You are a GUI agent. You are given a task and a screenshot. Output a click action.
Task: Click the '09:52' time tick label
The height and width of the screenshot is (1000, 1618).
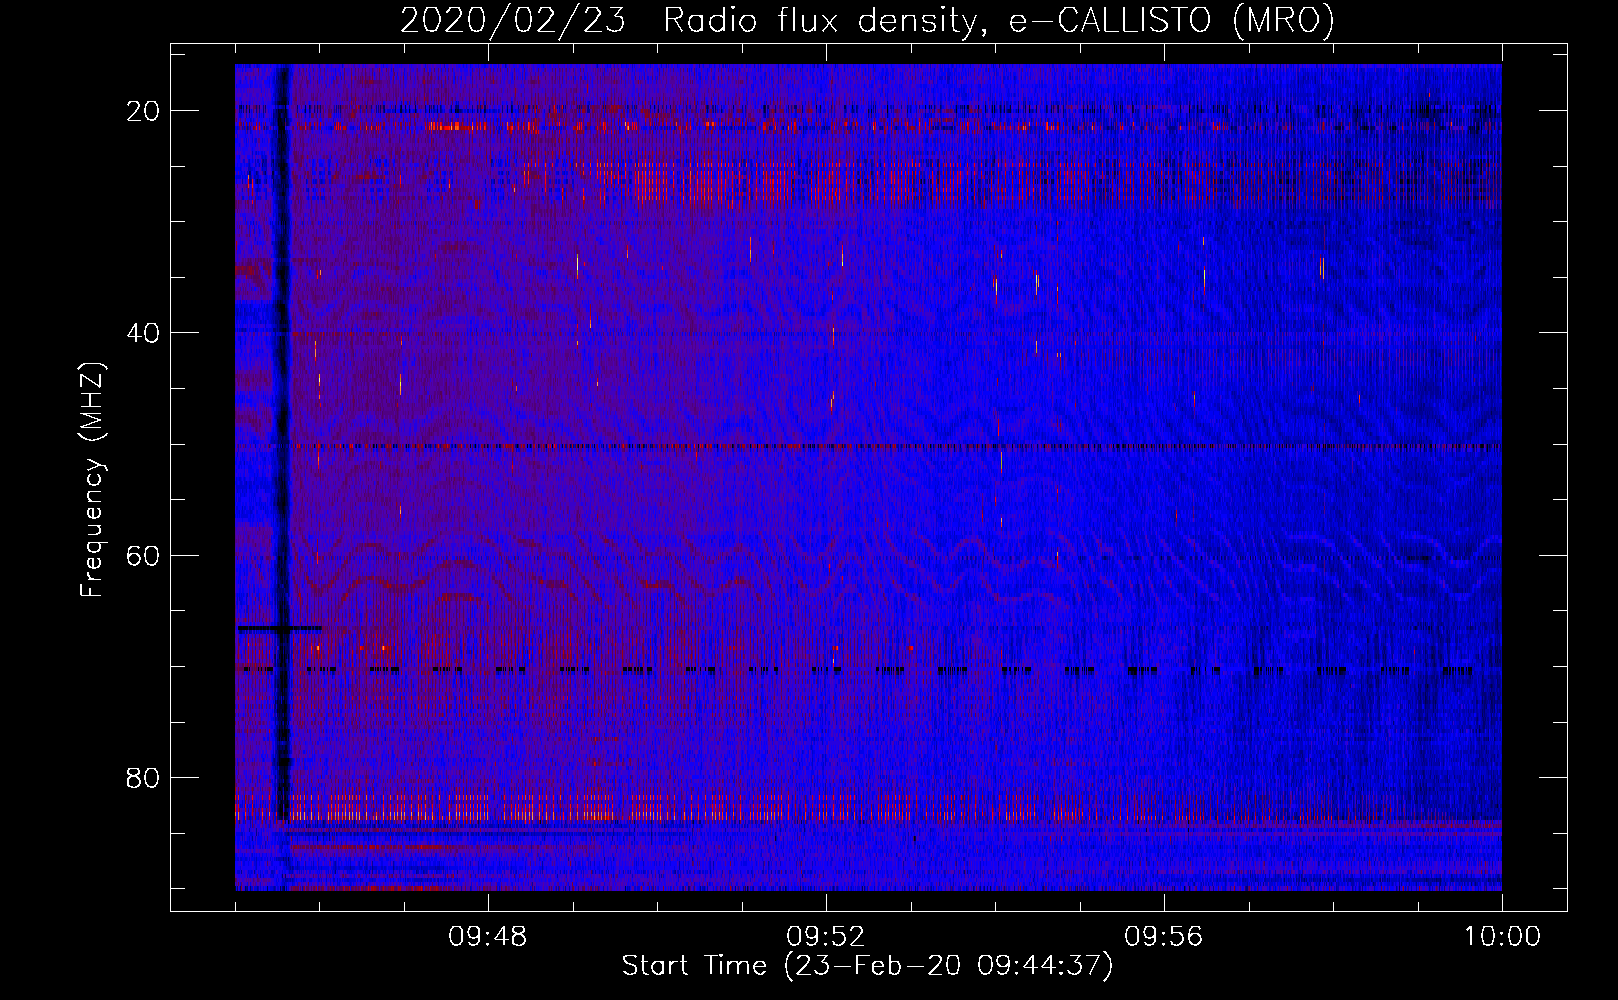[826, 937]
